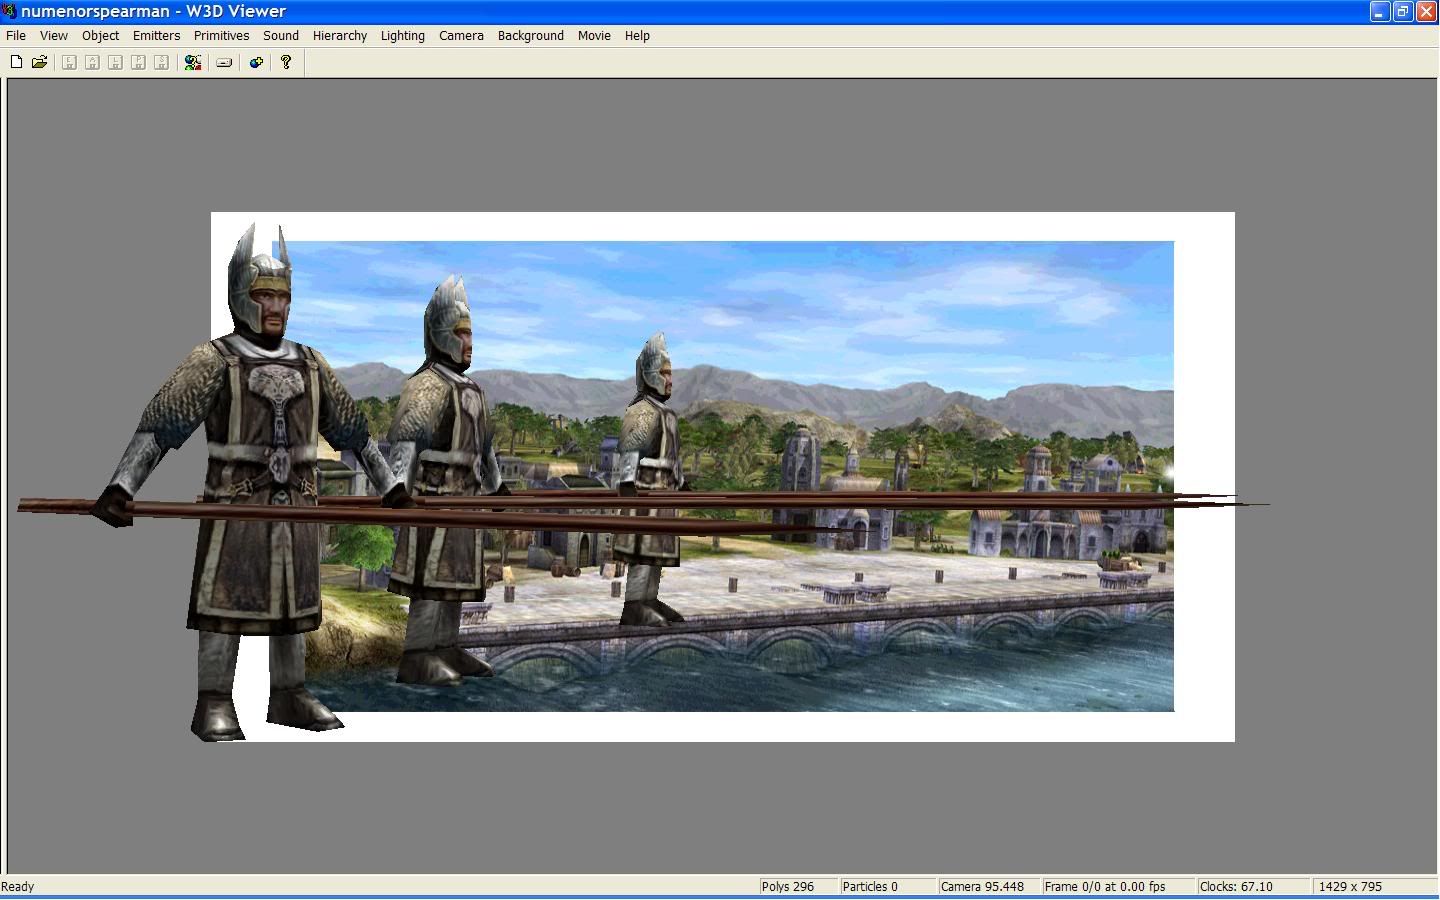
Task: Close the W3D Viewer window
Action: tap(1426, 11)
